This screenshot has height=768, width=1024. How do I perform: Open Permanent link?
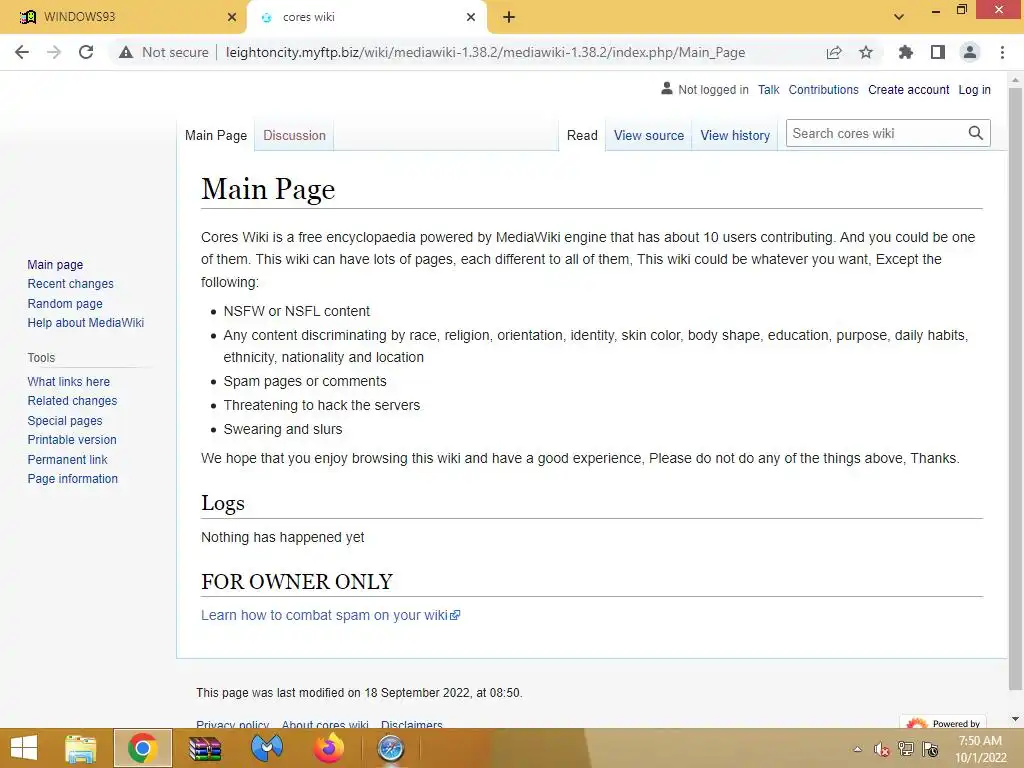pos(67,459)
